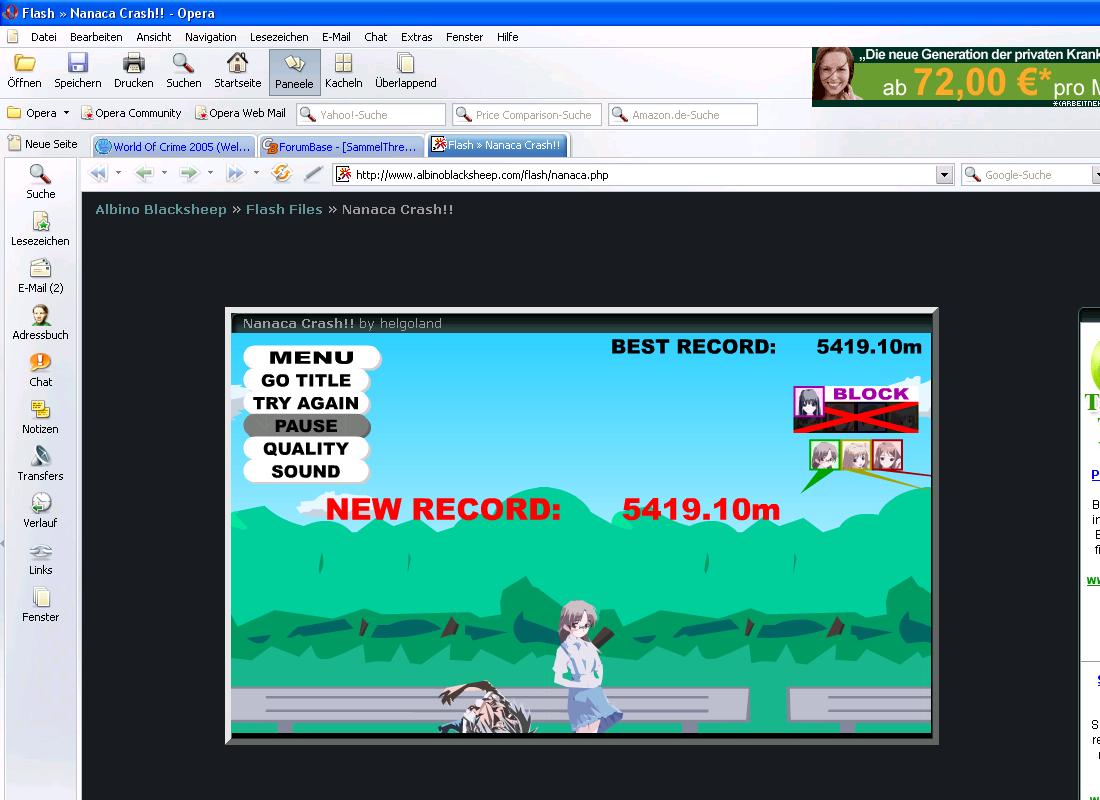Open the Suche panel in sidebar
Image resolution: width=1100 pixels, height=800 pixels.
[40, 182]
